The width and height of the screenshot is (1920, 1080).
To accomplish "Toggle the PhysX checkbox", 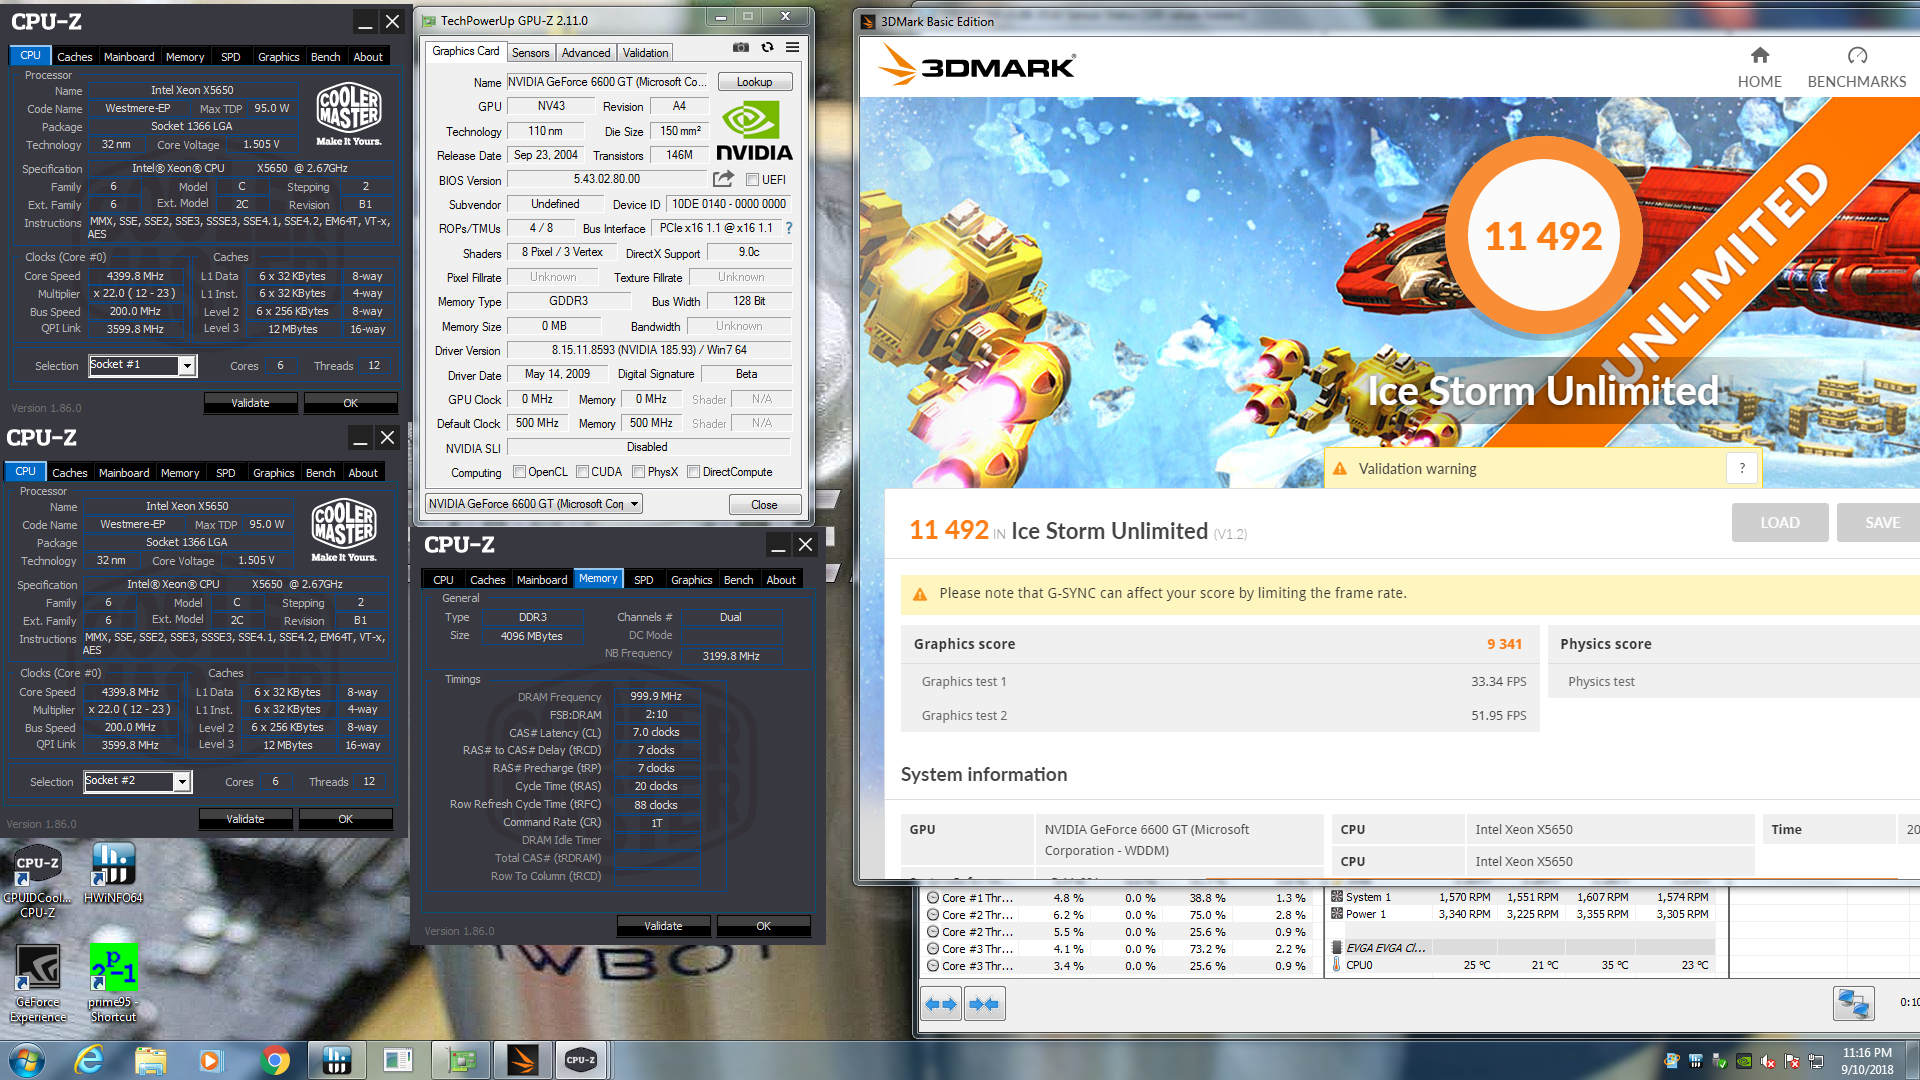I will pos(638,472).
